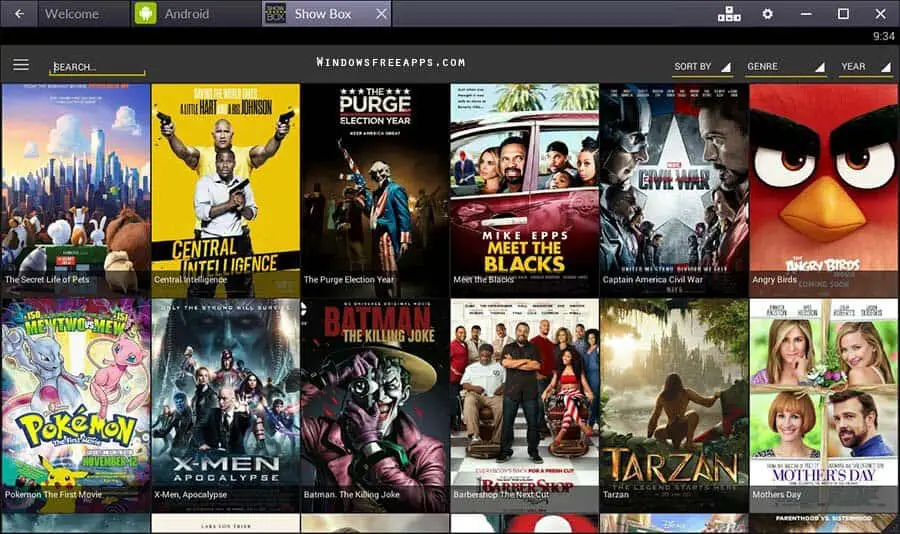
Task: Open the settings gear in the title bar
Action: point(767,13)
